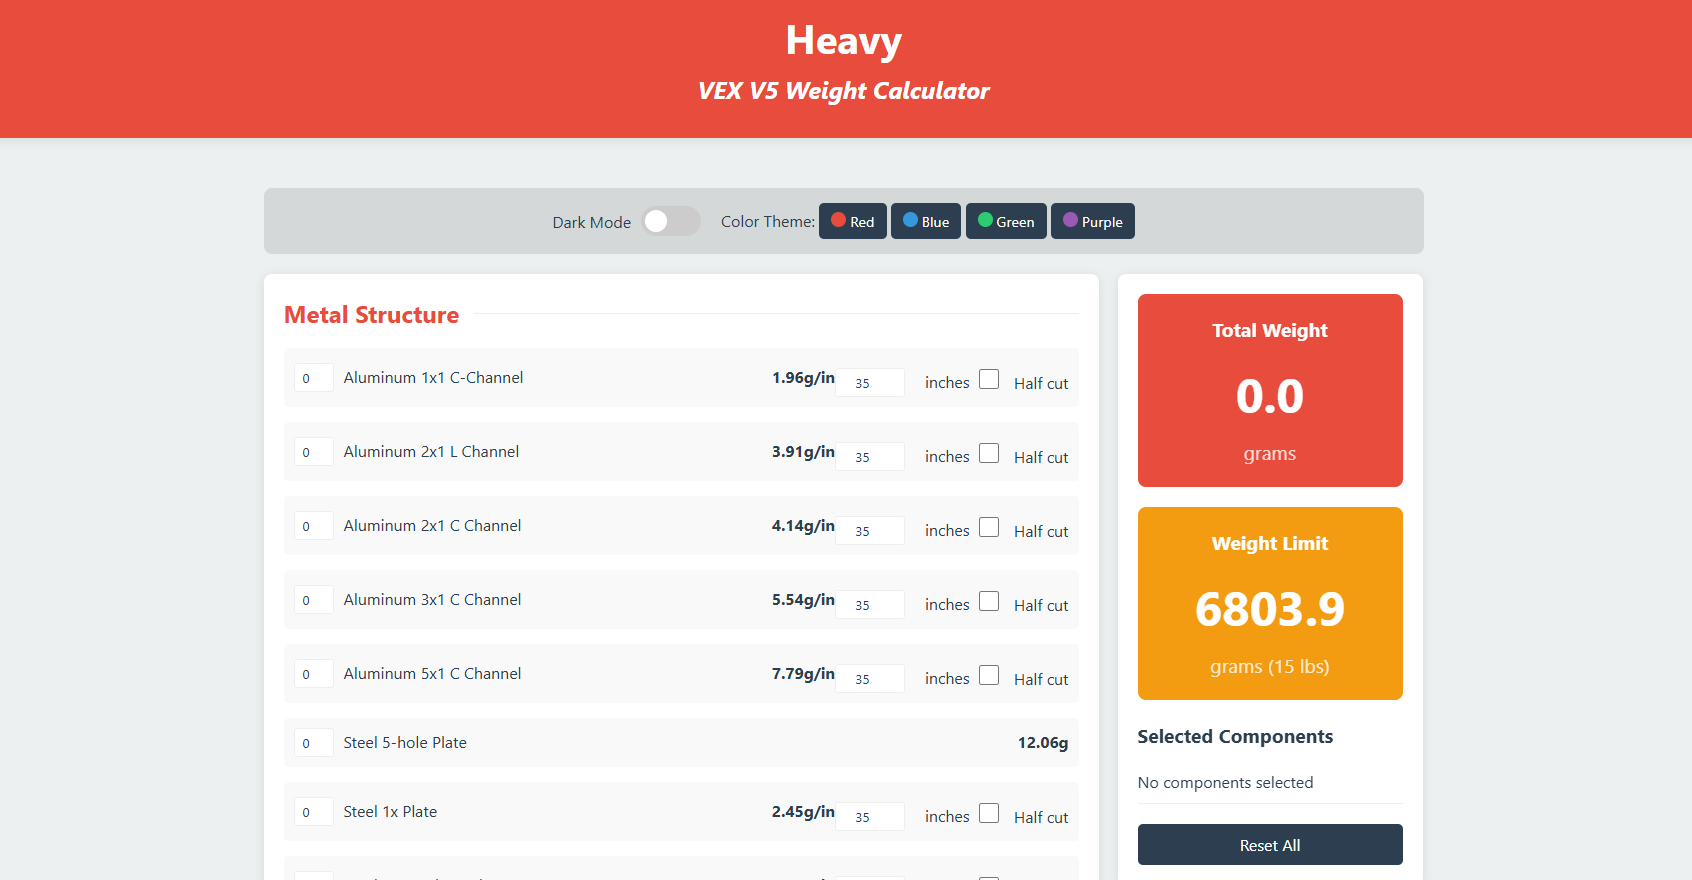Toggle the Dark Mode switch

coord(671,221)
